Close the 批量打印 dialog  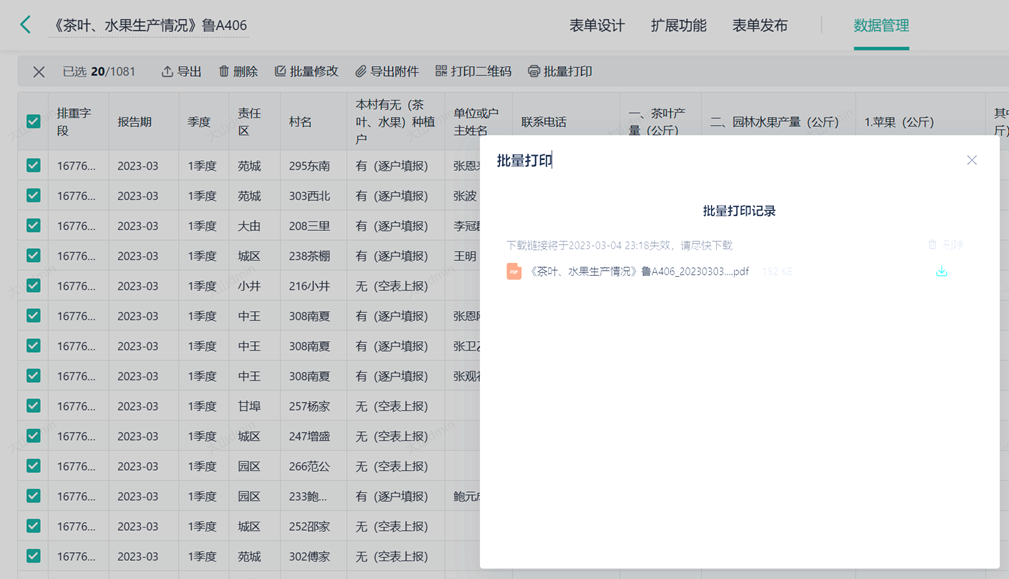971,160
